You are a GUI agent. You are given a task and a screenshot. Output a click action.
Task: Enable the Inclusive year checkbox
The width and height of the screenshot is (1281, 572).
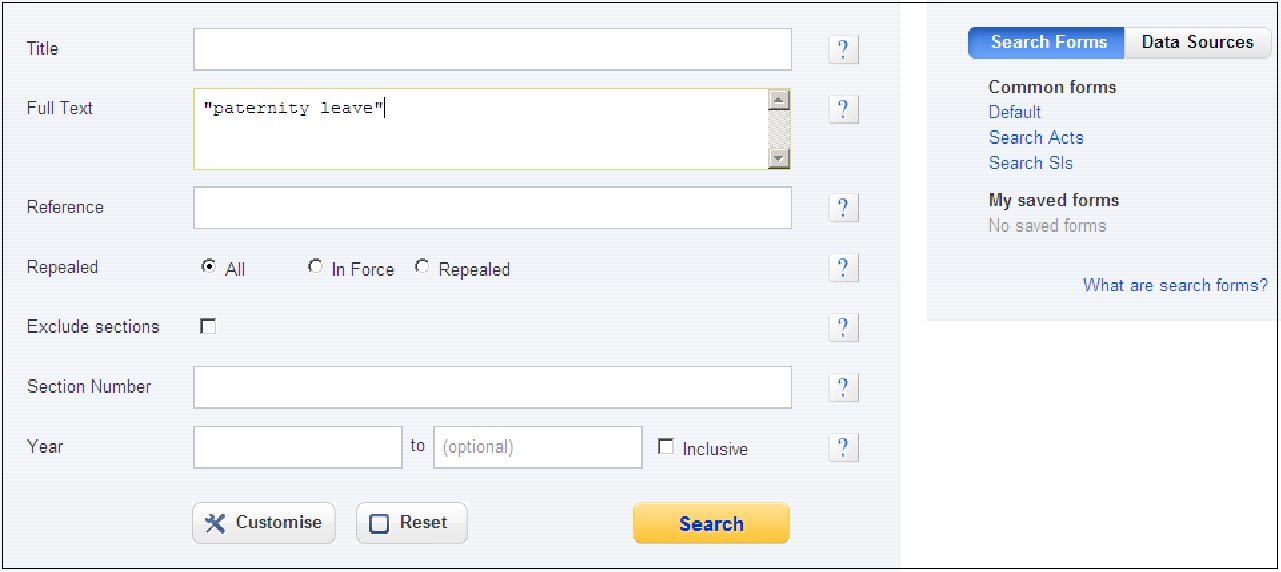[x=666, y=447]
